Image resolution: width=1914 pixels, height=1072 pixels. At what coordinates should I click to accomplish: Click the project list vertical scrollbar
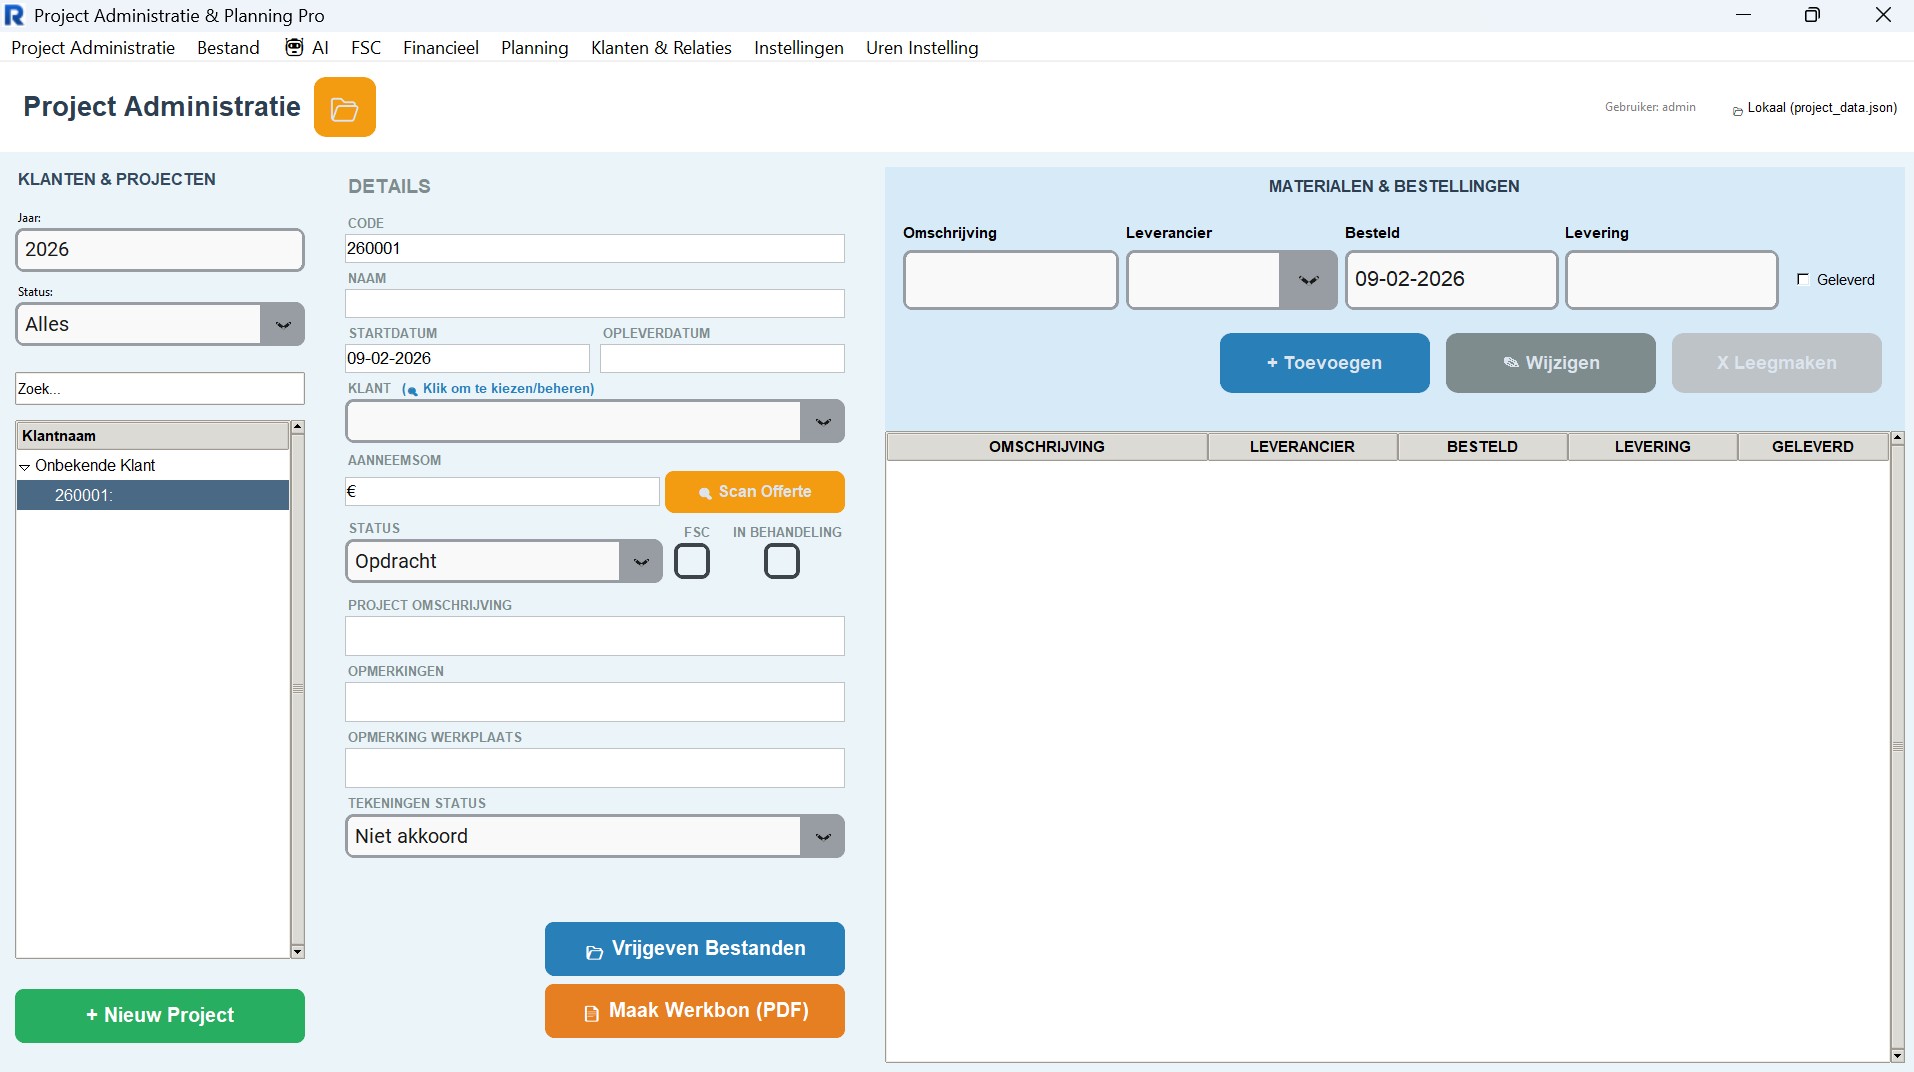(297, 689)
